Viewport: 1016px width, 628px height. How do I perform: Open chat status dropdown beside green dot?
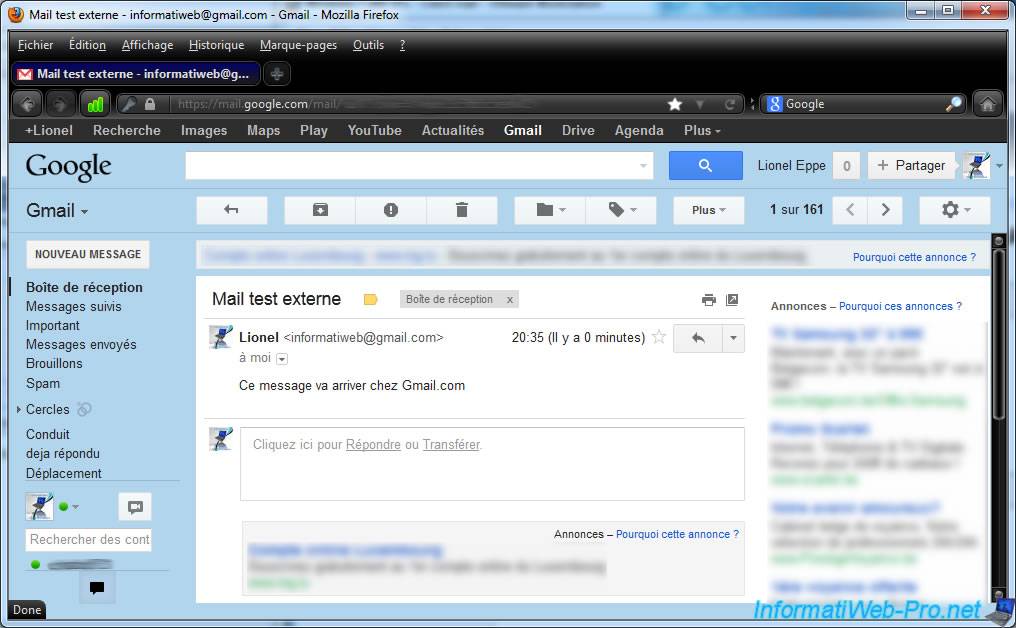(75, 507)
